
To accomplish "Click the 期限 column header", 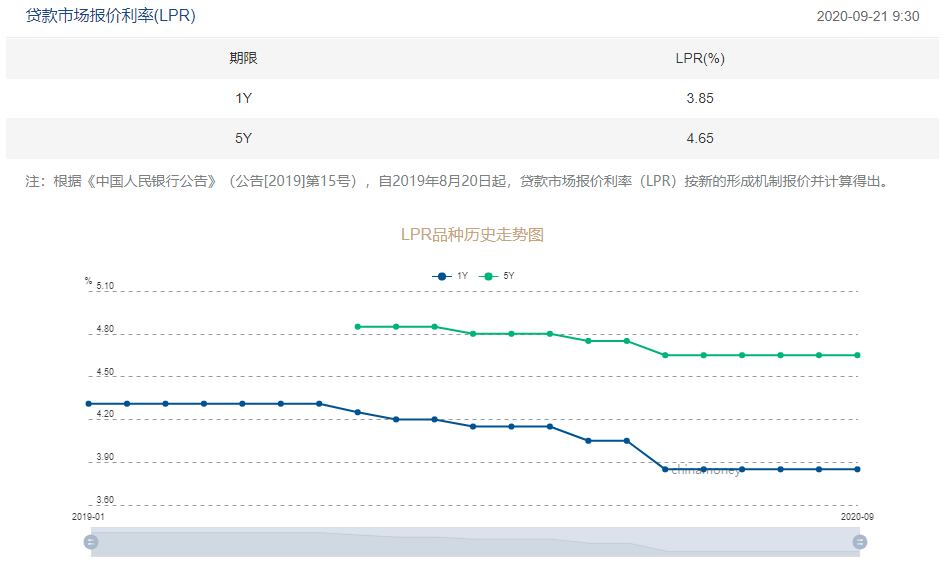I will click(243, 58).
